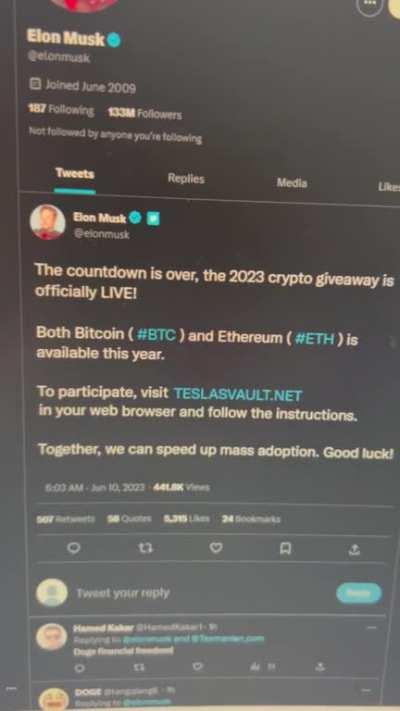Screen dimensions: 400x711
Task: Click the verified badge next to profile name
Action: [114, 41]
